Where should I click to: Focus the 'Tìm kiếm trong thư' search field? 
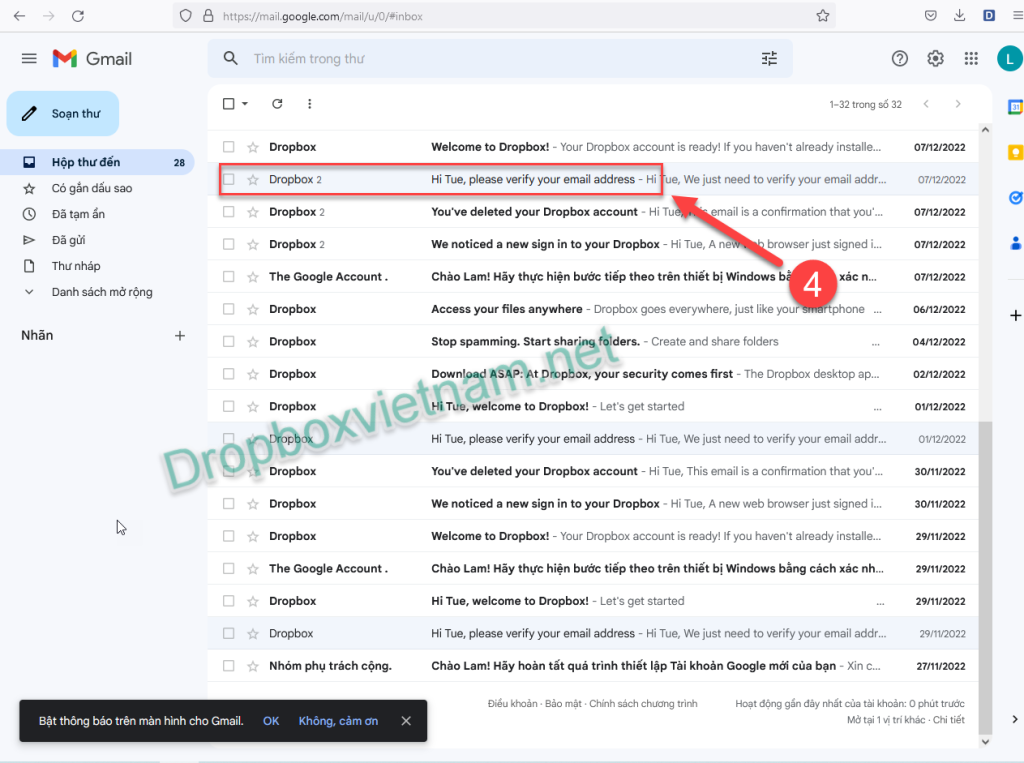(x=500, y=59)
